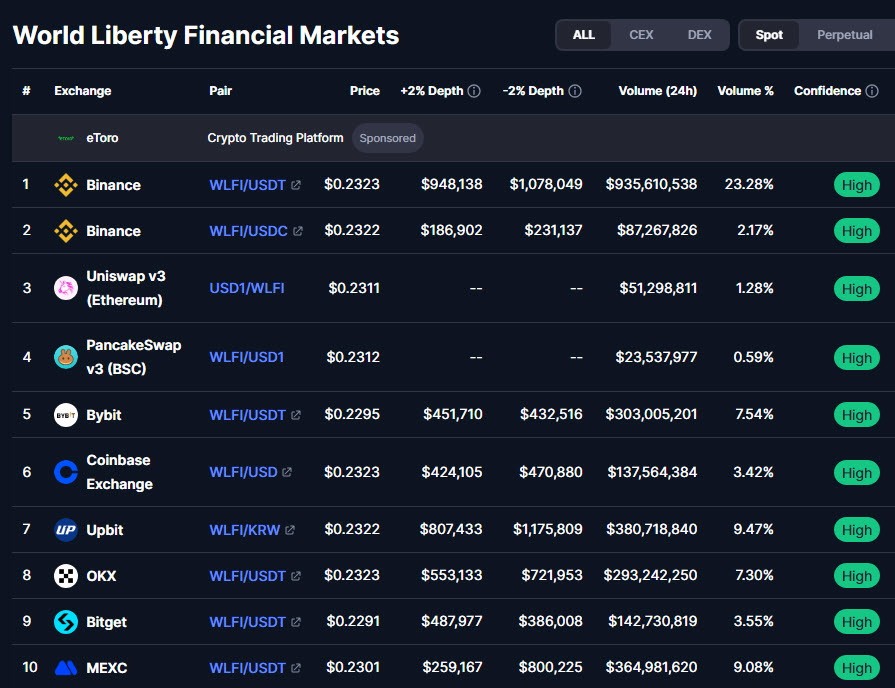Select the ALL exchanges filter tab
Viewport: 895px width, 688px height.
coord(583,35)
